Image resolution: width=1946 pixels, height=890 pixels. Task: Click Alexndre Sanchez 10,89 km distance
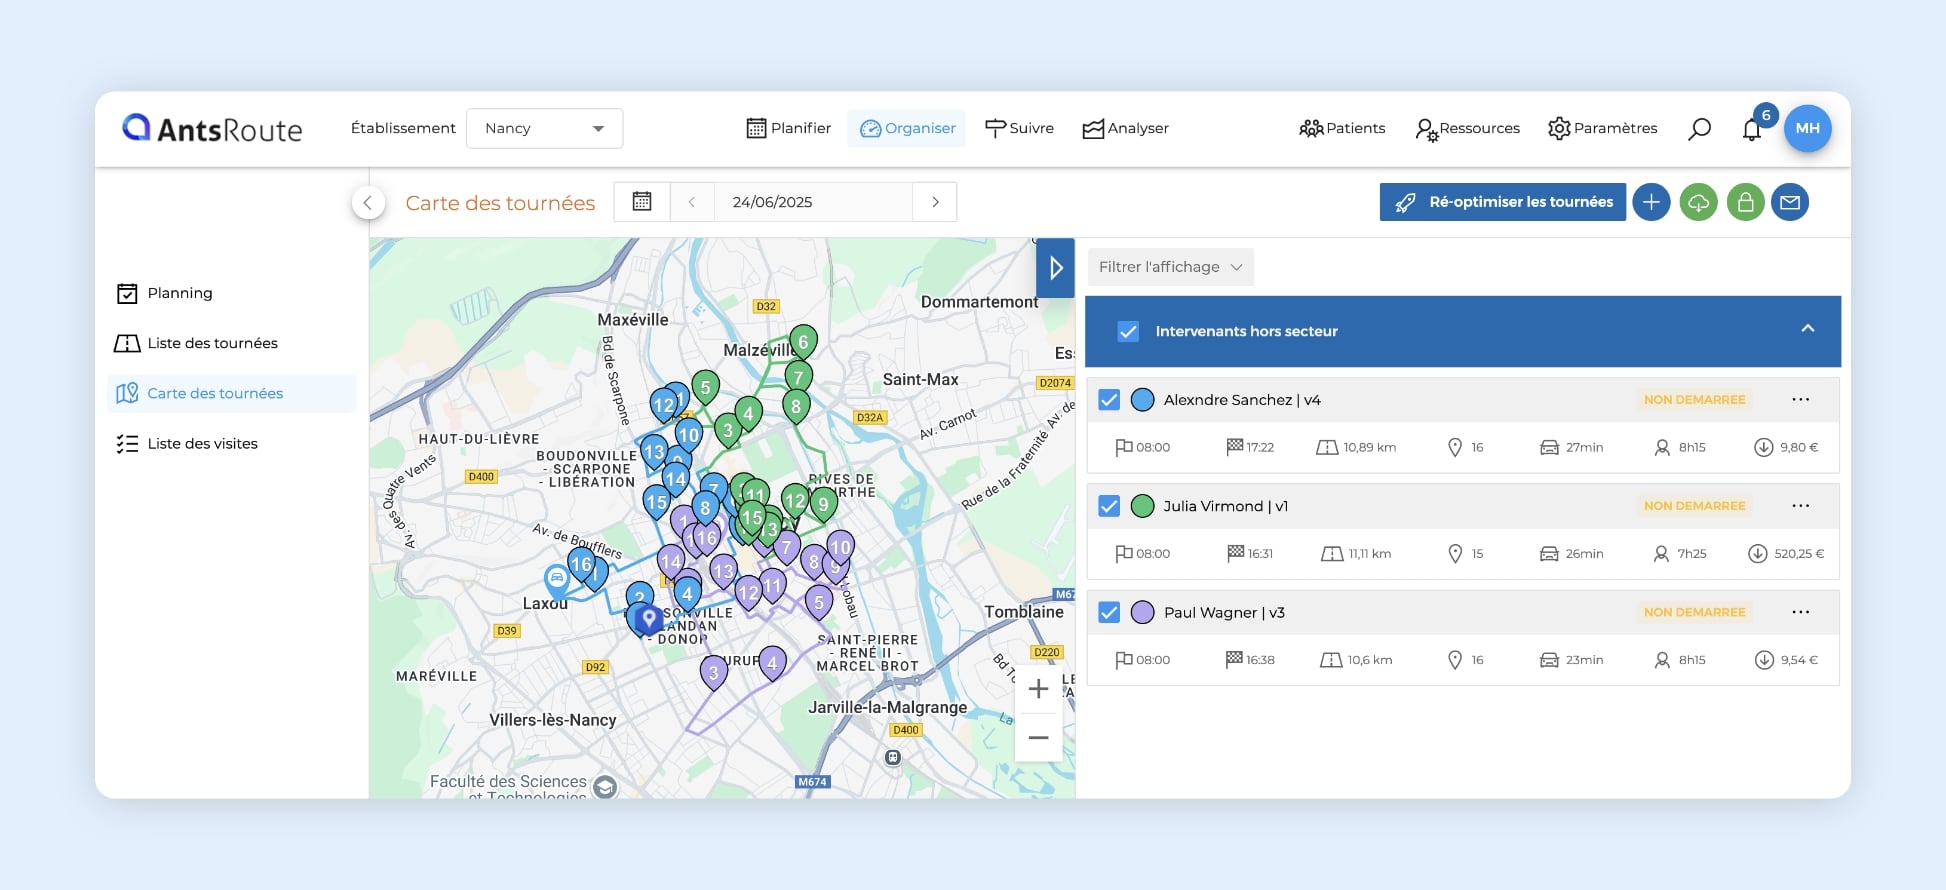pos(1357,447)
